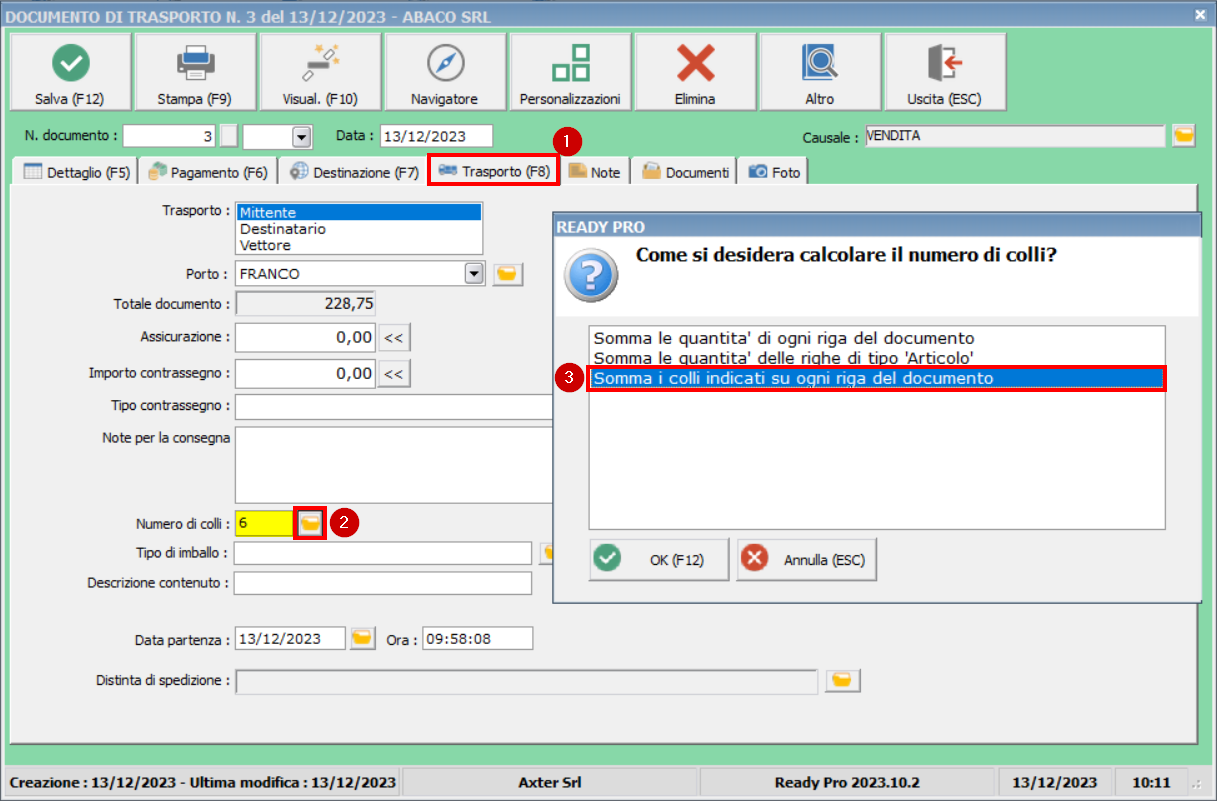Select 'Somma le quantita' di ogni riga' option
This screenshot has height=801, width=1217.
point(782,339)
